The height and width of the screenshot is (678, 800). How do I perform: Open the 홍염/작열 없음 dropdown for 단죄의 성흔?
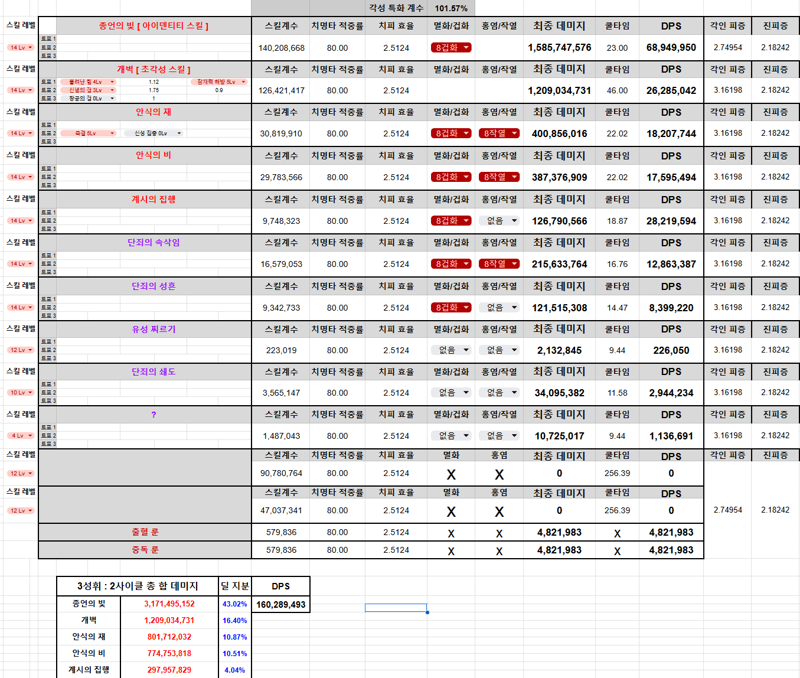[x=499, y=308]
